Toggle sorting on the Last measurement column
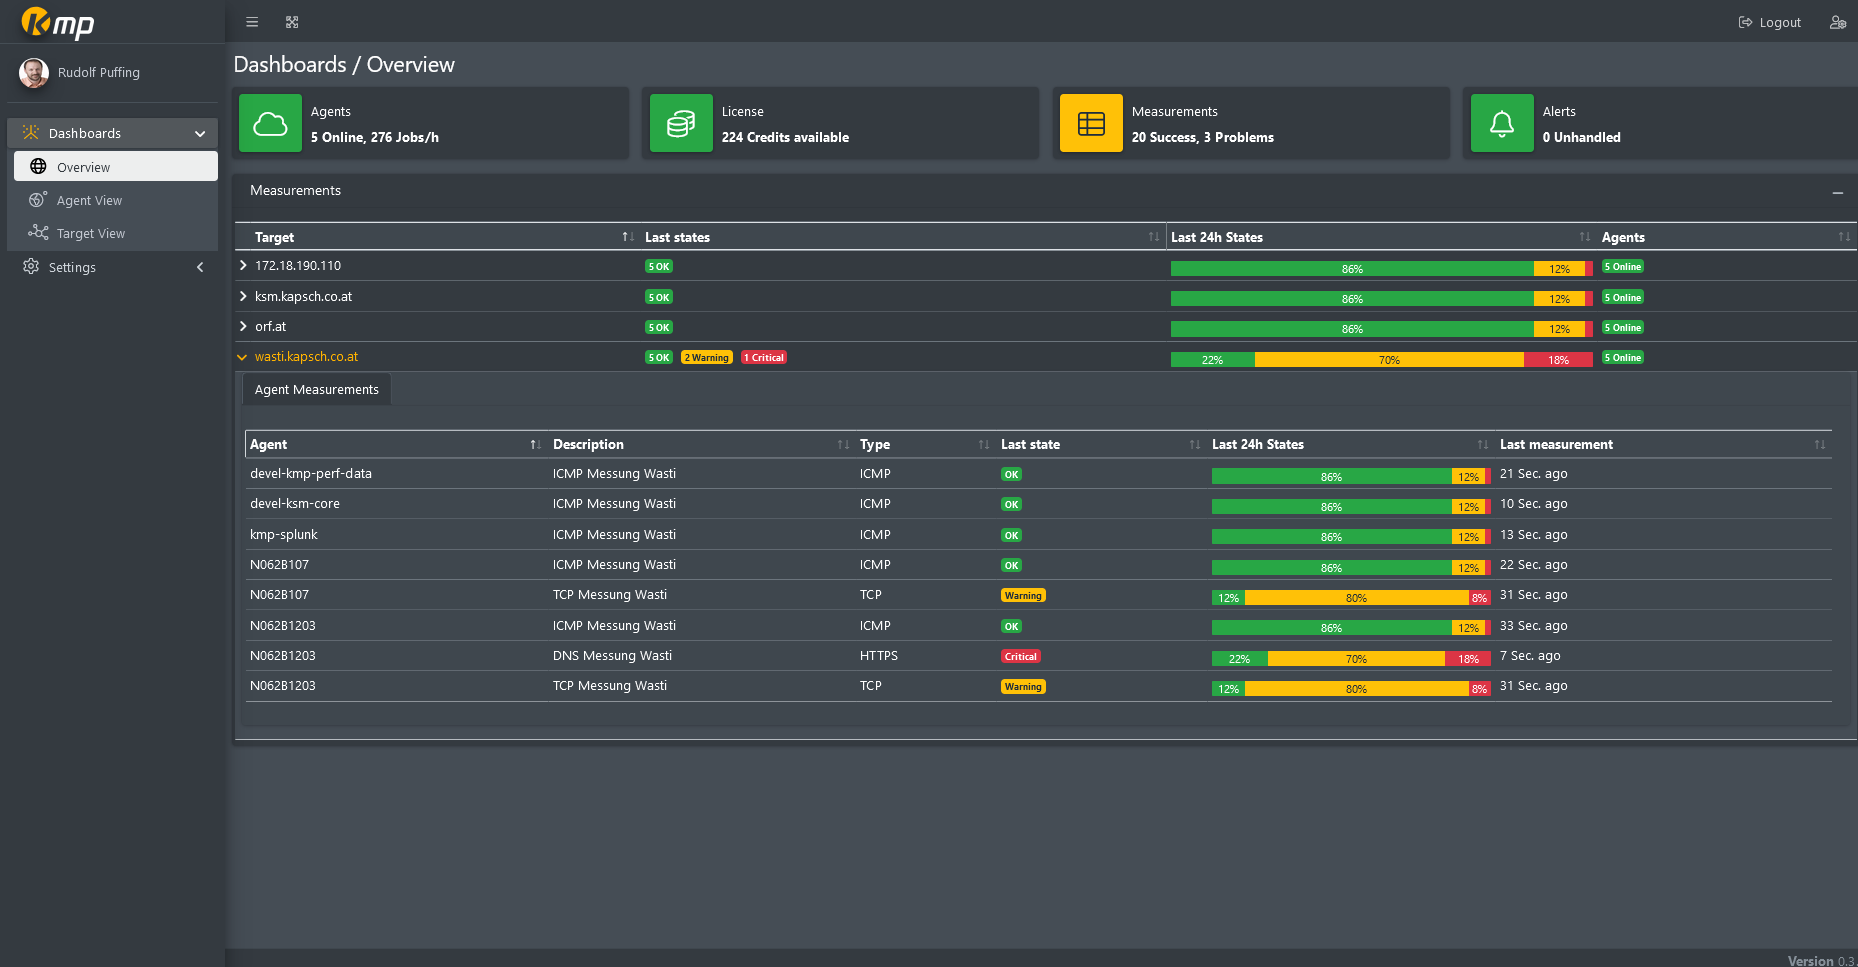Image resolution: width=1858 pixels, height=967 pixels. point(1819,445)
